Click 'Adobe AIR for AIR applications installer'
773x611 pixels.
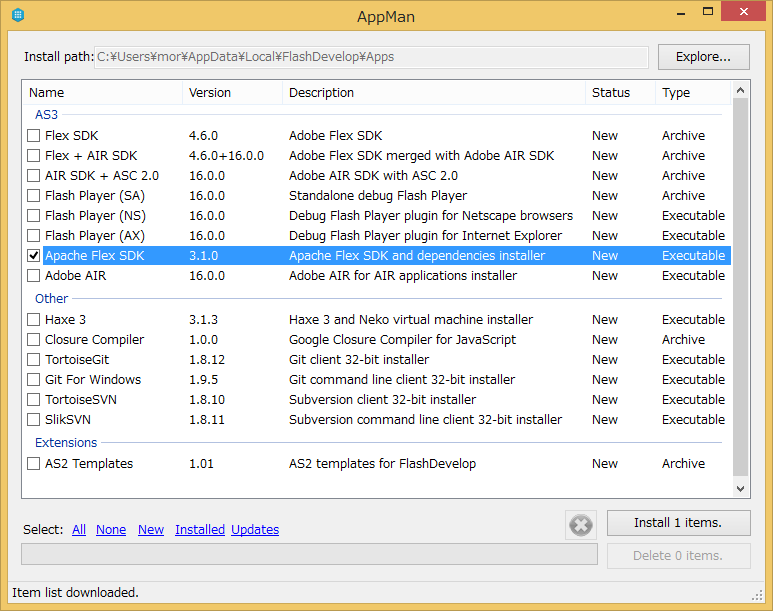403,276
